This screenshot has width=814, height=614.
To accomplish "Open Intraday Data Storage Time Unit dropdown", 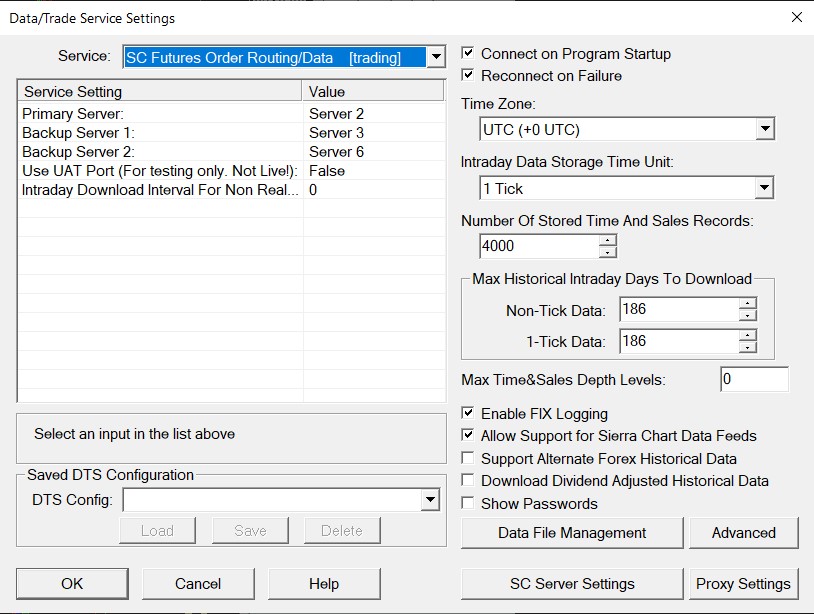I will click(765, 188).
